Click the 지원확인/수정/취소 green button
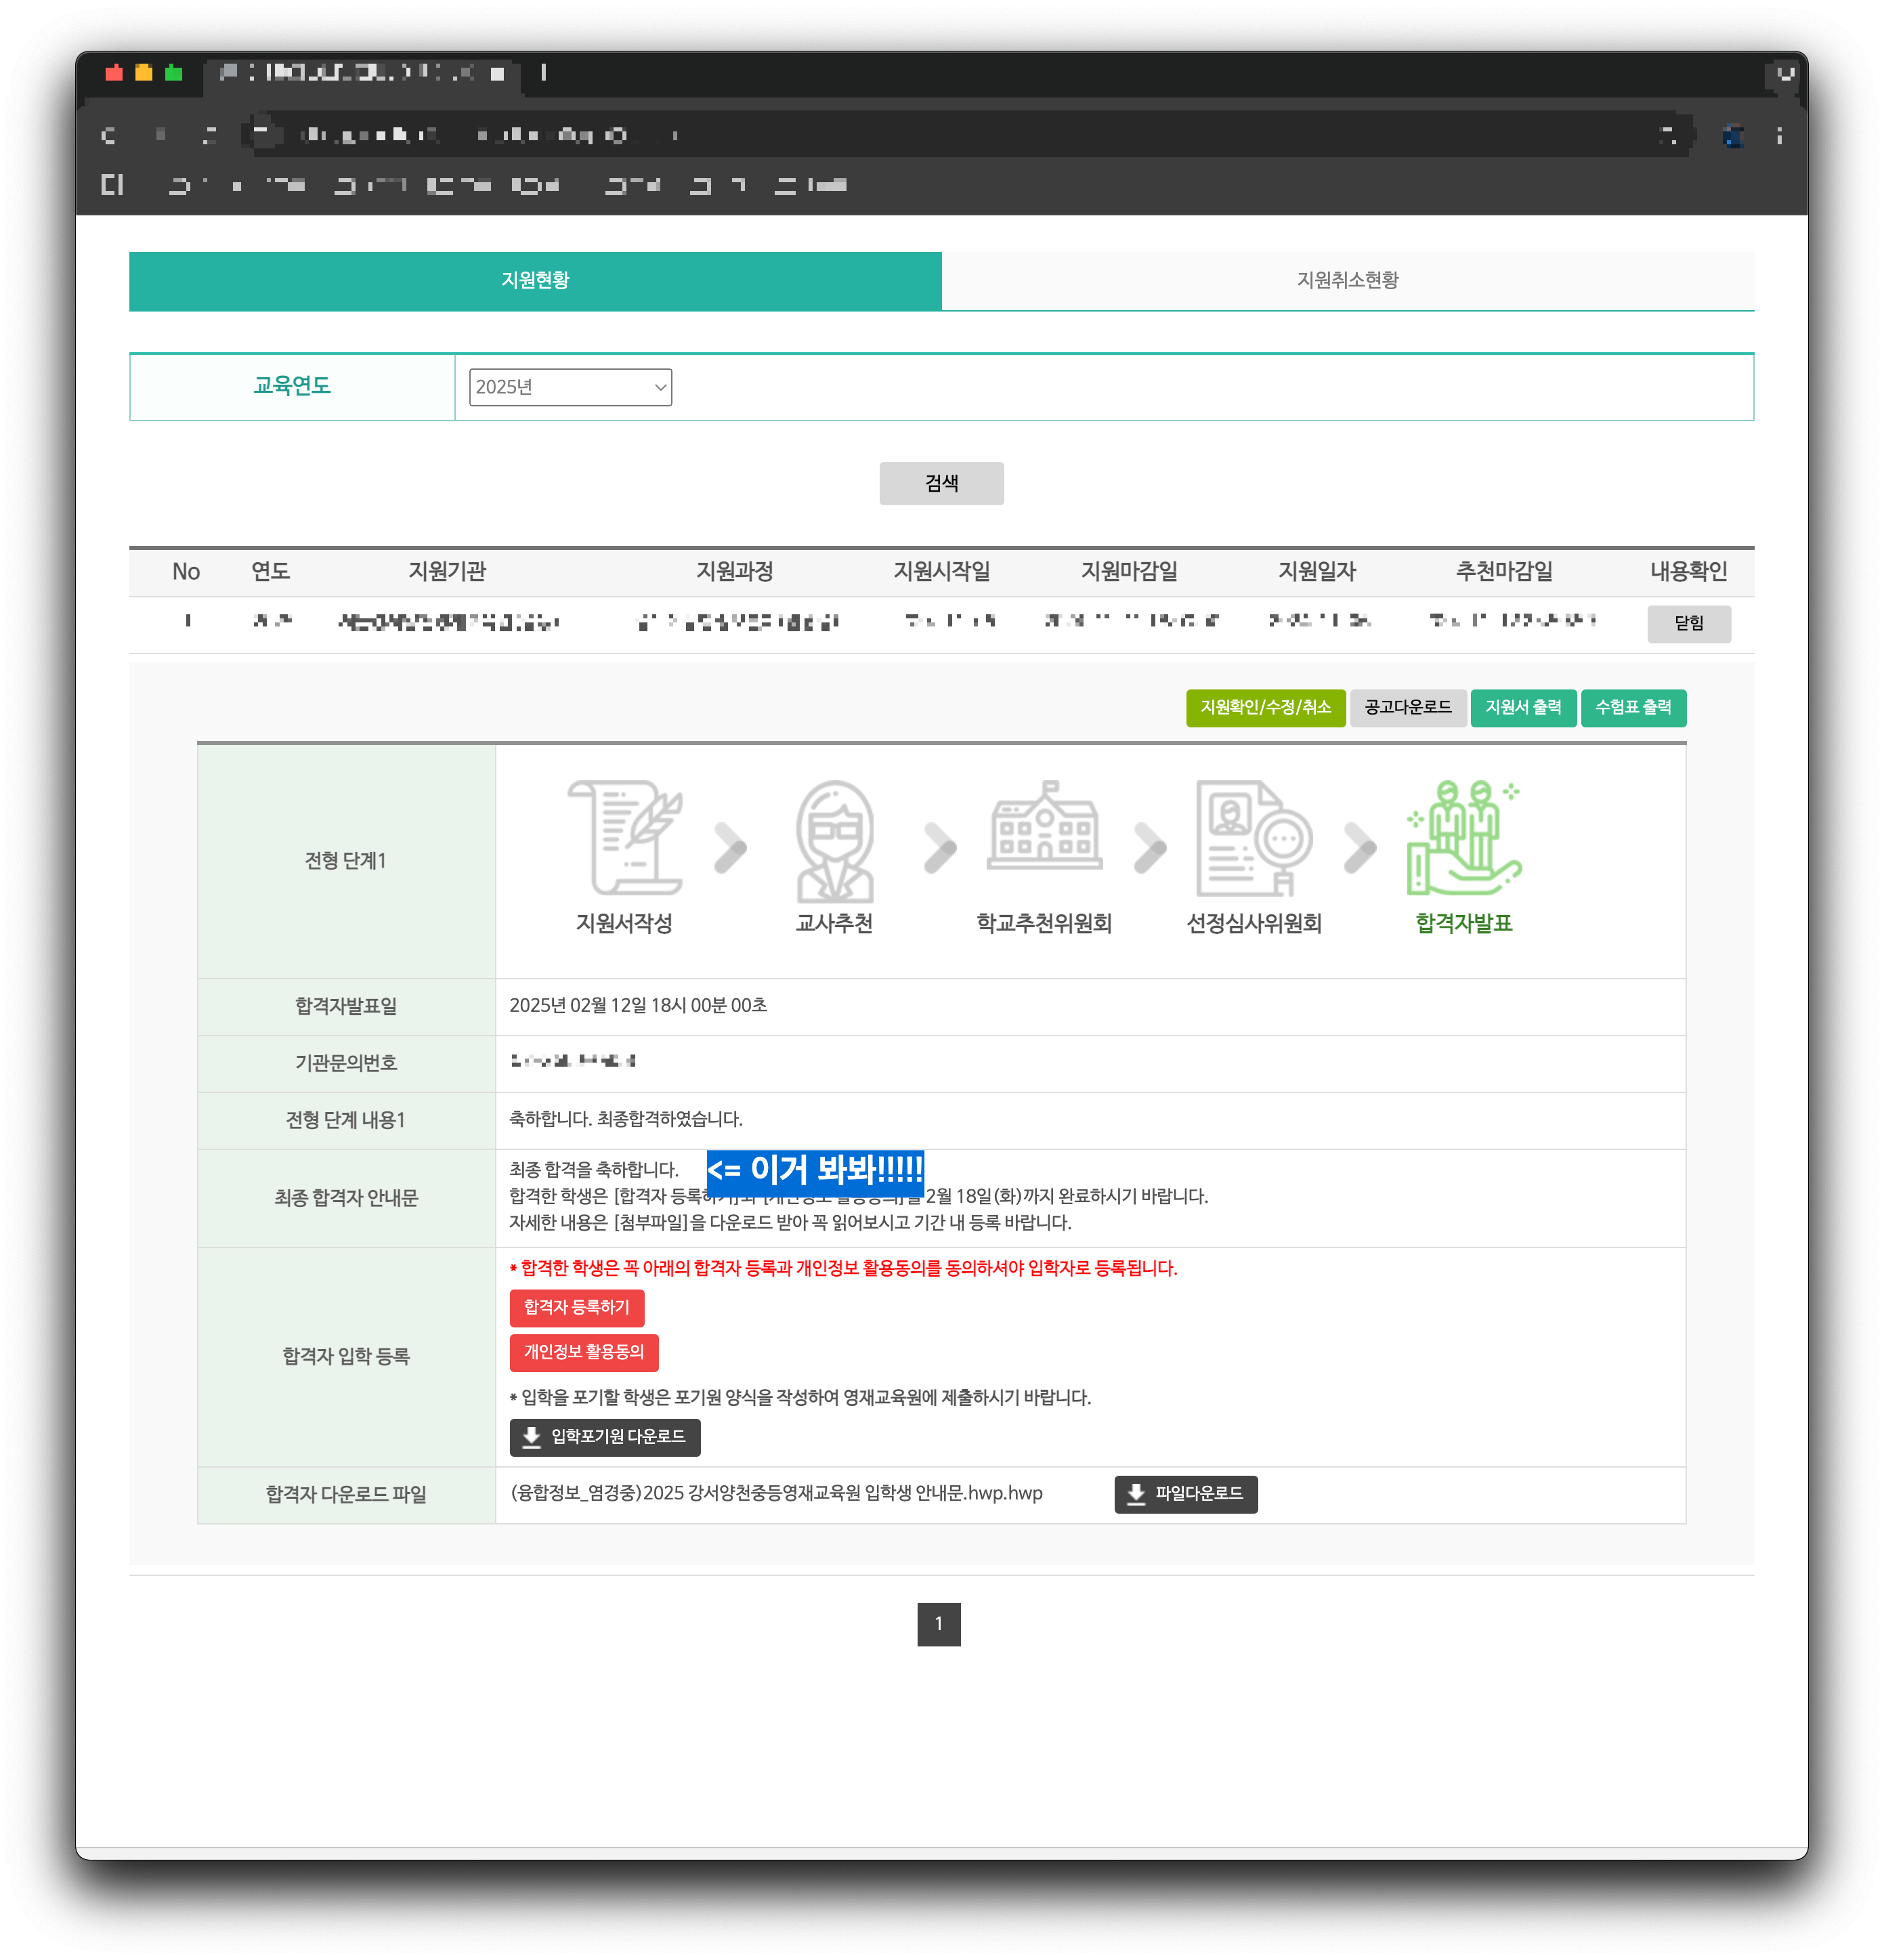1884x1960 pixels. tap(1265, 708)
